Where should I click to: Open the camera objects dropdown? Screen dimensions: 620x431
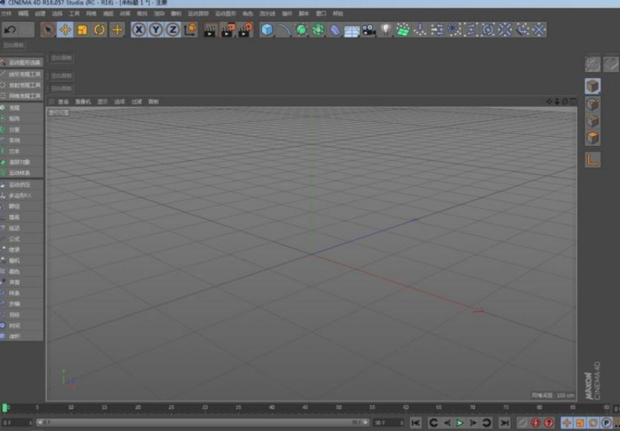tap(369, 30)
